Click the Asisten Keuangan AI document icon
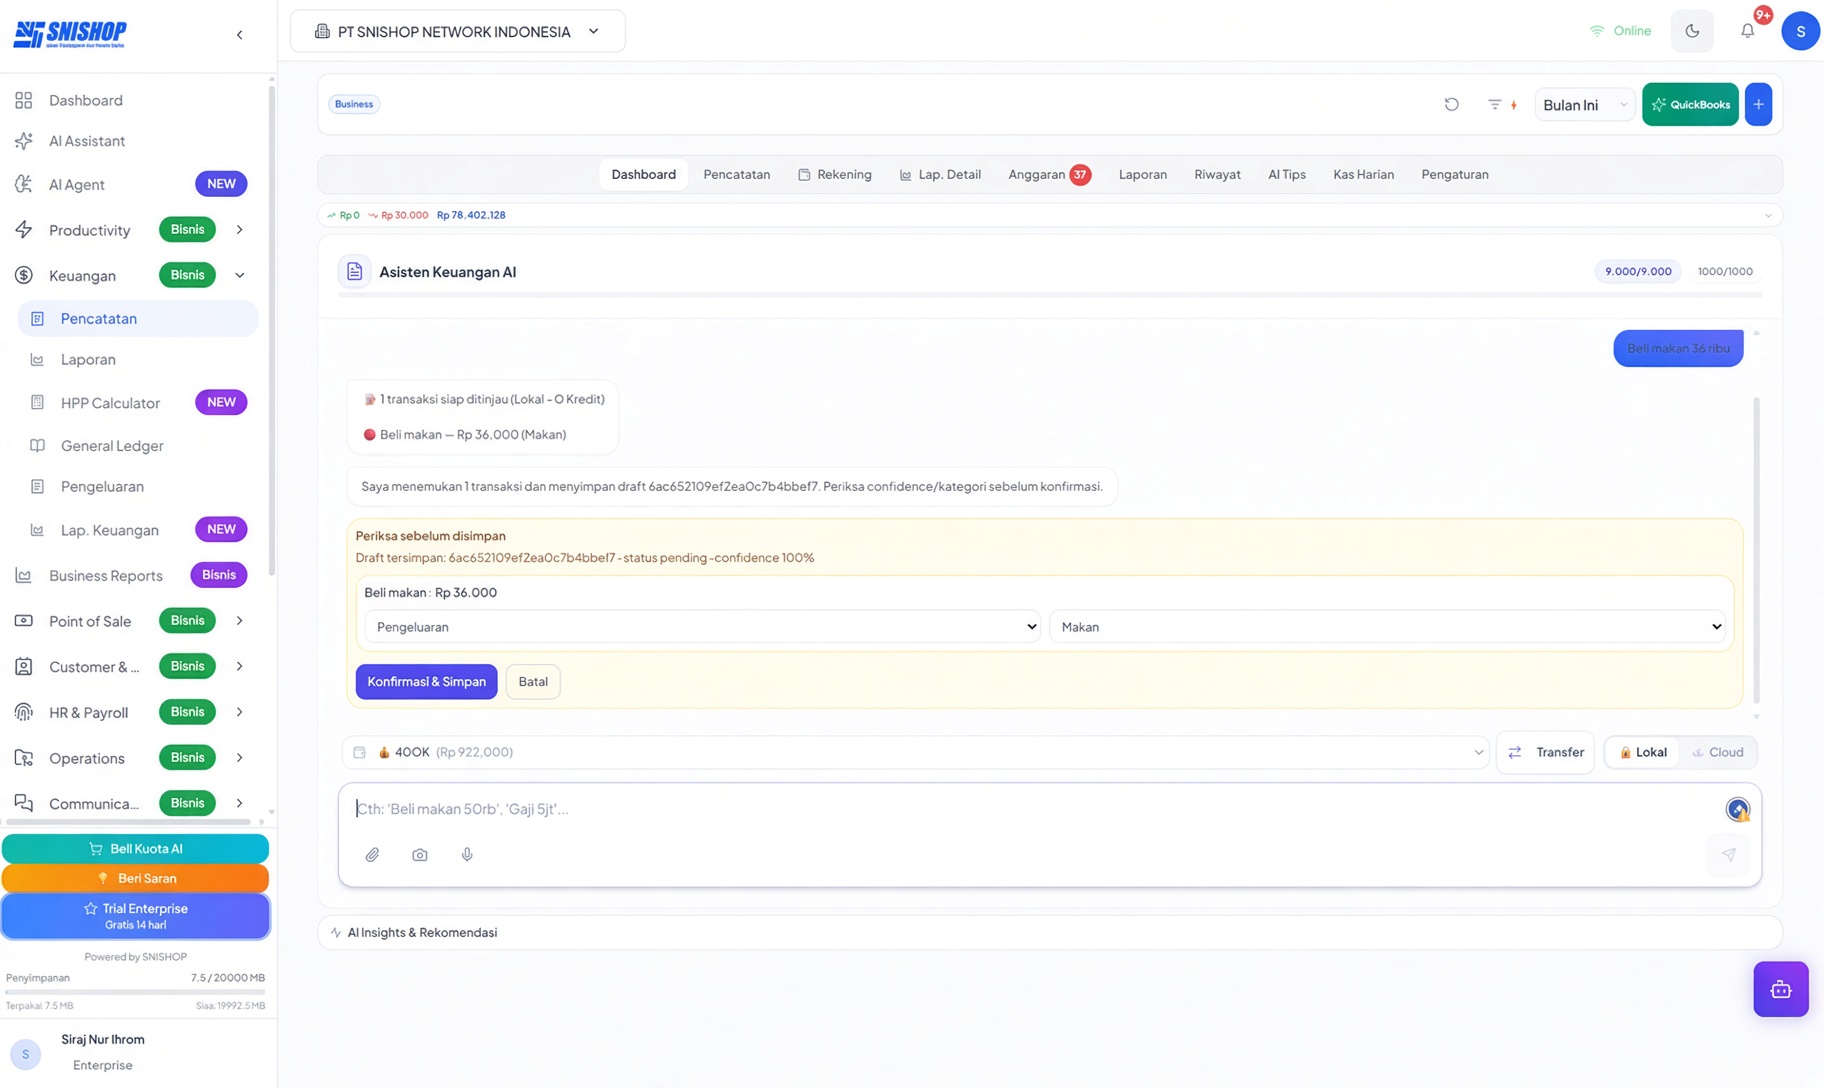Viewport: 1824px width, 1088px height. (354, 271)
